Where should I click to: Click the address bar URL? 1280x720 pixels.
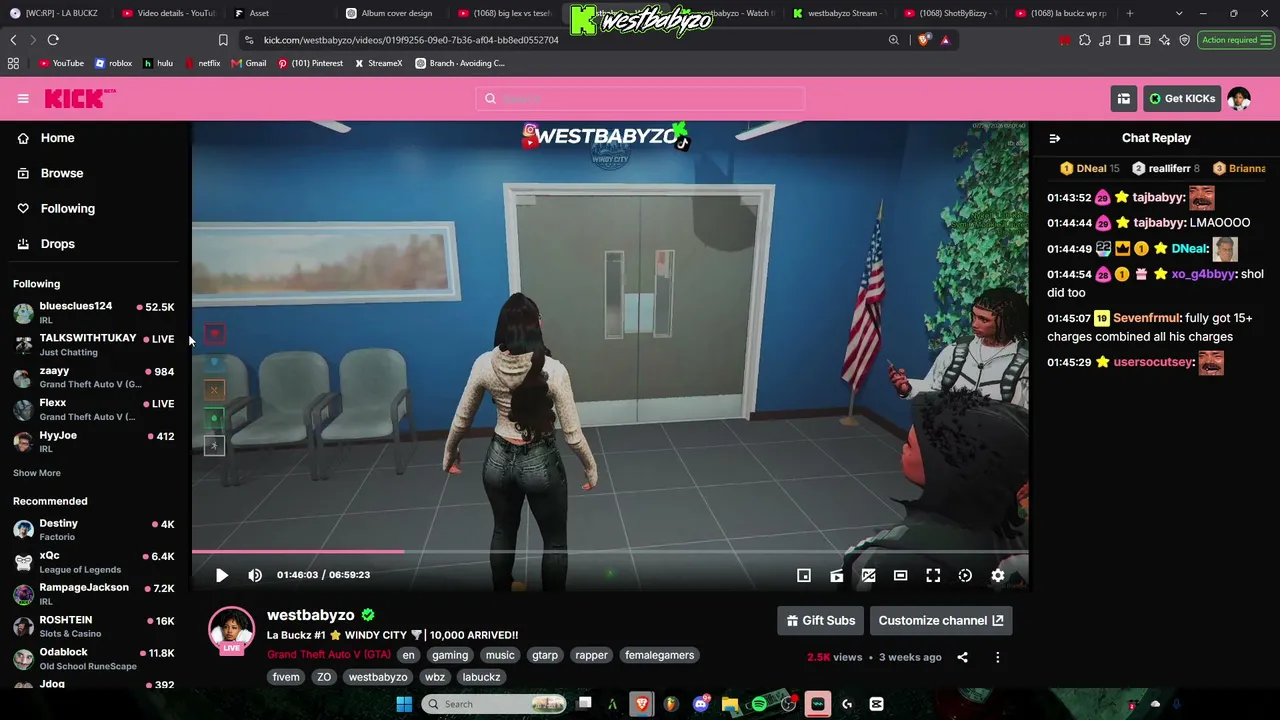411,40
